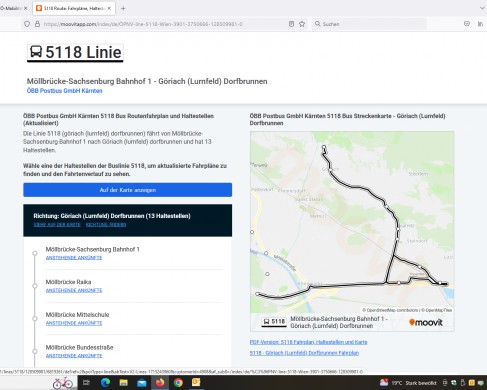Image resolution: width=487 pixels, height=390 pixels.
Task: Select the Möllbrücke Mittelschule stop name
Action: pyautogui.click(x=77, y=315)
